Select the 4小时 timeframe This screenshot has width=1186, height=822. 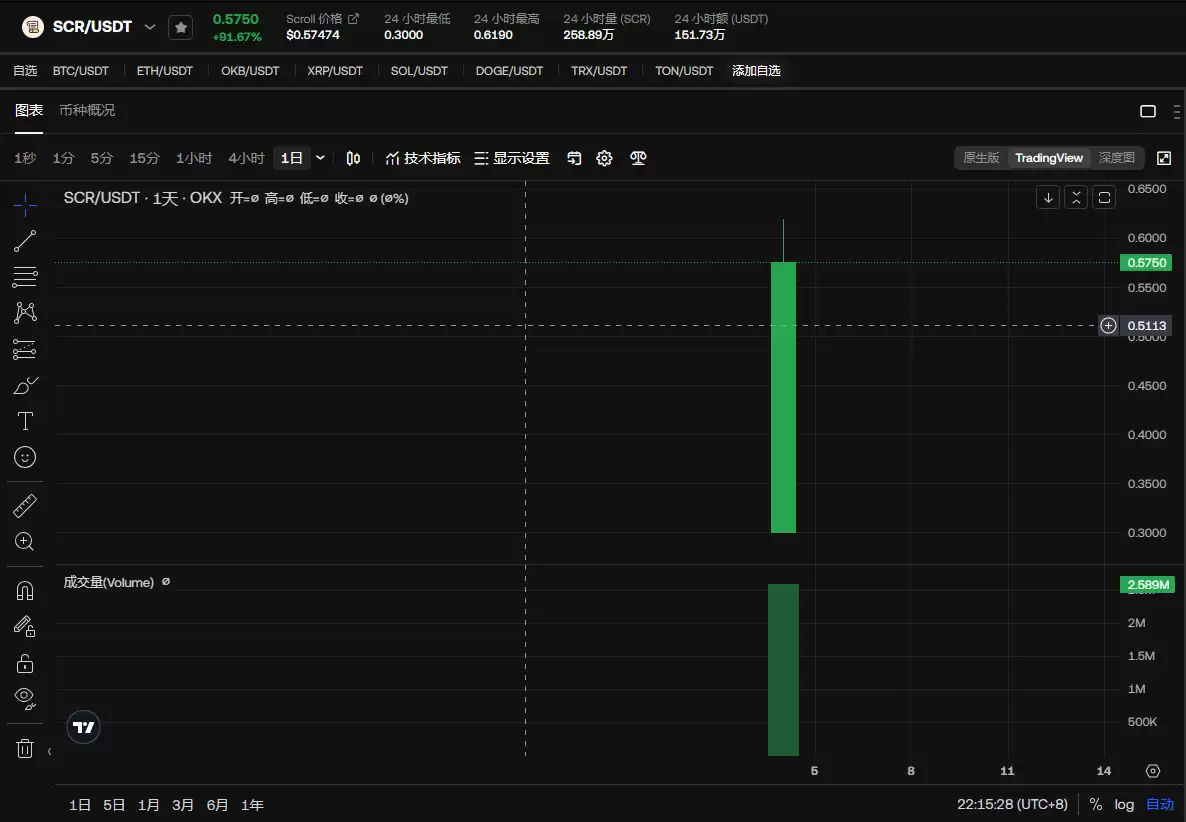[246, 158]
